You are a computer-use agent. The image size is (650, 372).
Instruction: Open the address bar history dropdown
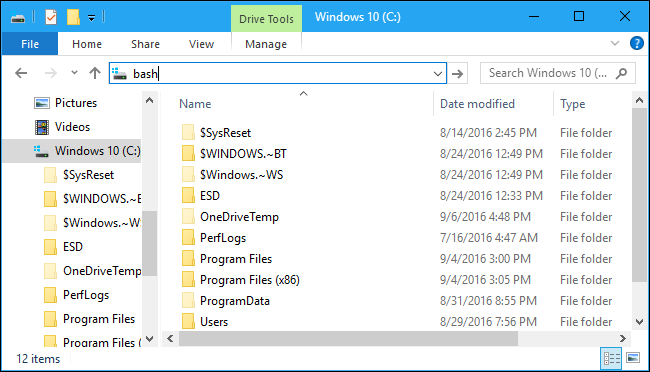pos(438,74)
